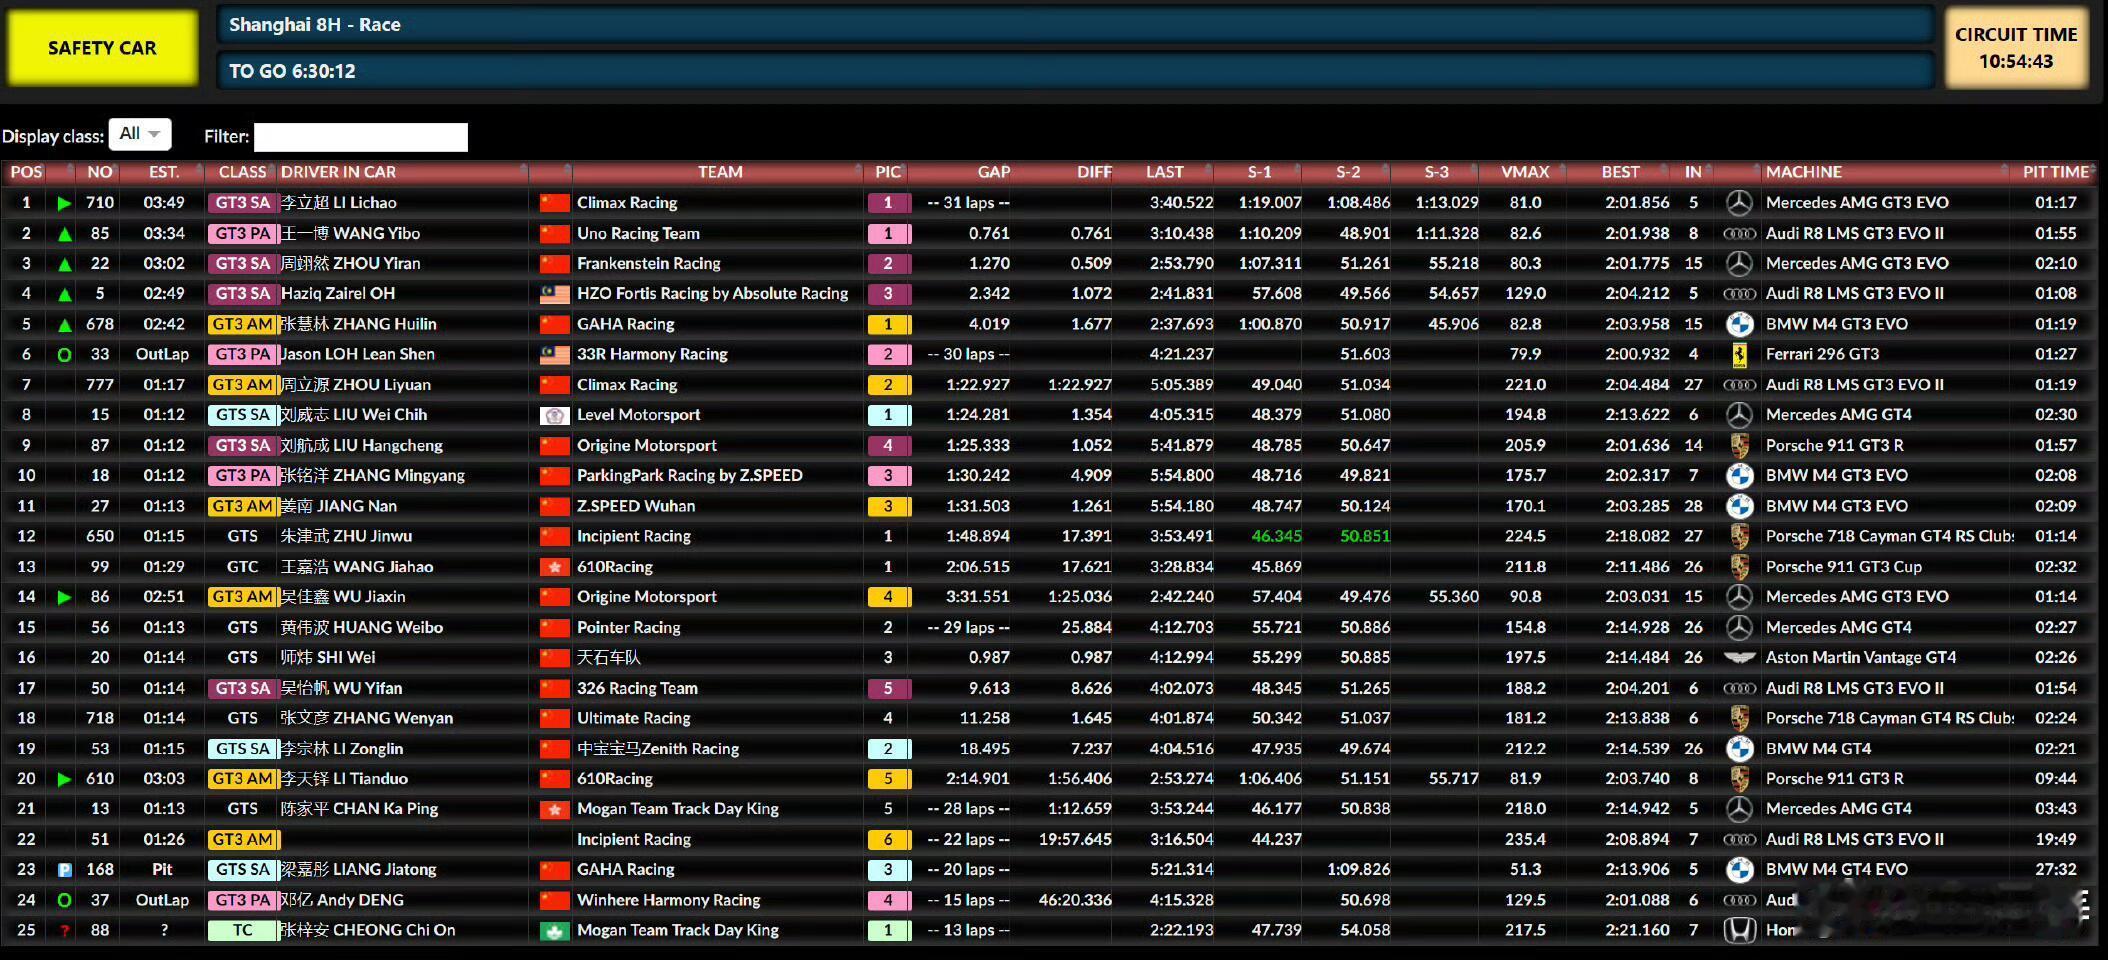Viewport: 2108px width, 960px height.
Task: Open the Display class dropdown
Action: point(140,134)
